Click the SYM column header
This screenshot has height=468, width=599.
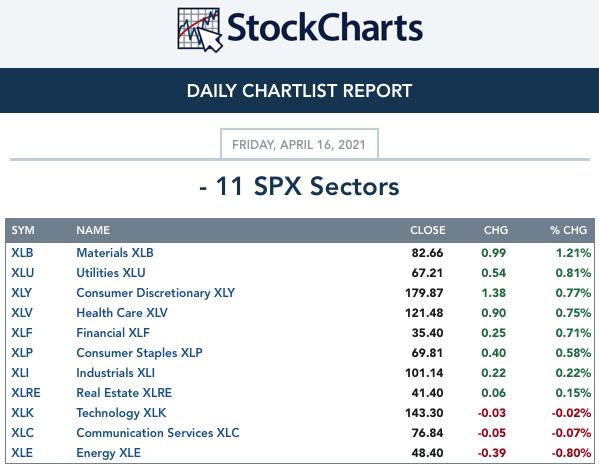click(x=23, y=230)
